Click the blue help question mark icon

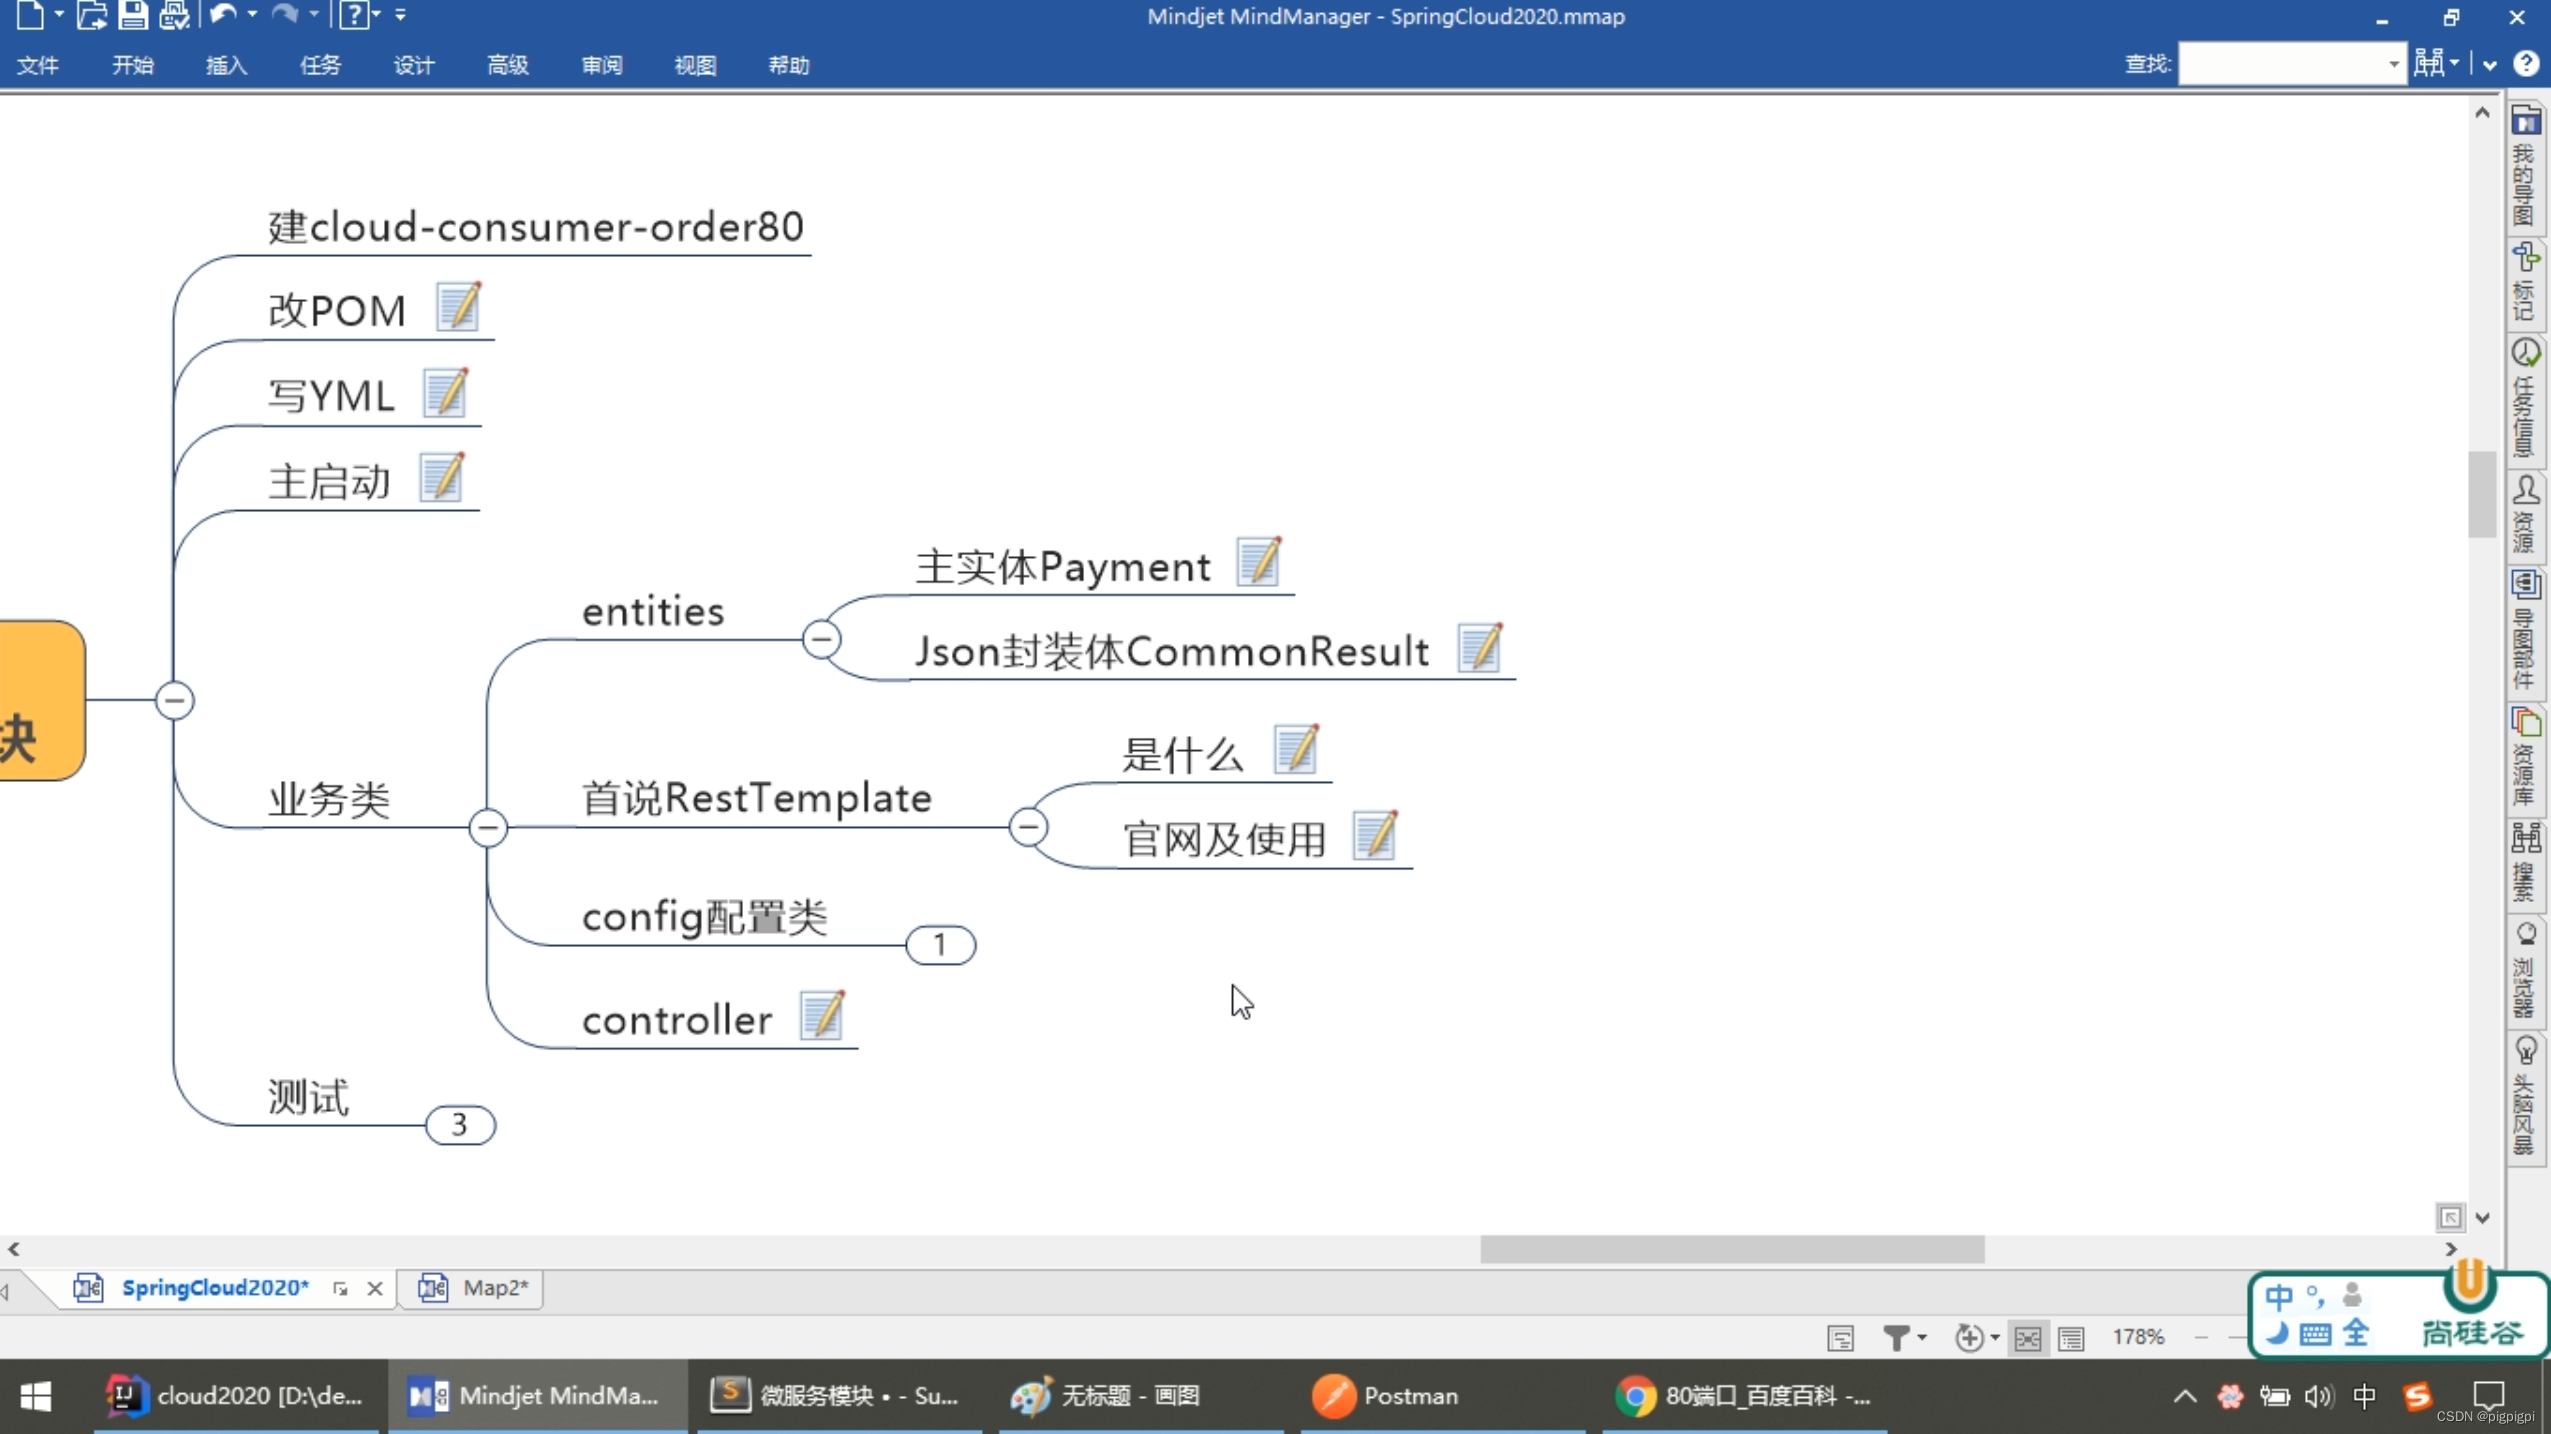[2527, 64]
